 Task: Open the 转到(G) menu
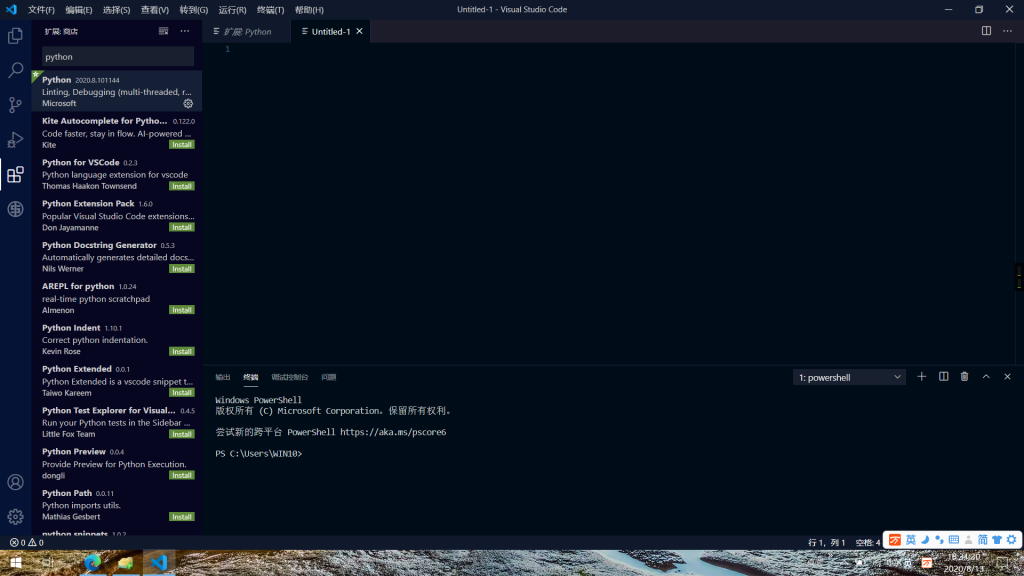194,10
